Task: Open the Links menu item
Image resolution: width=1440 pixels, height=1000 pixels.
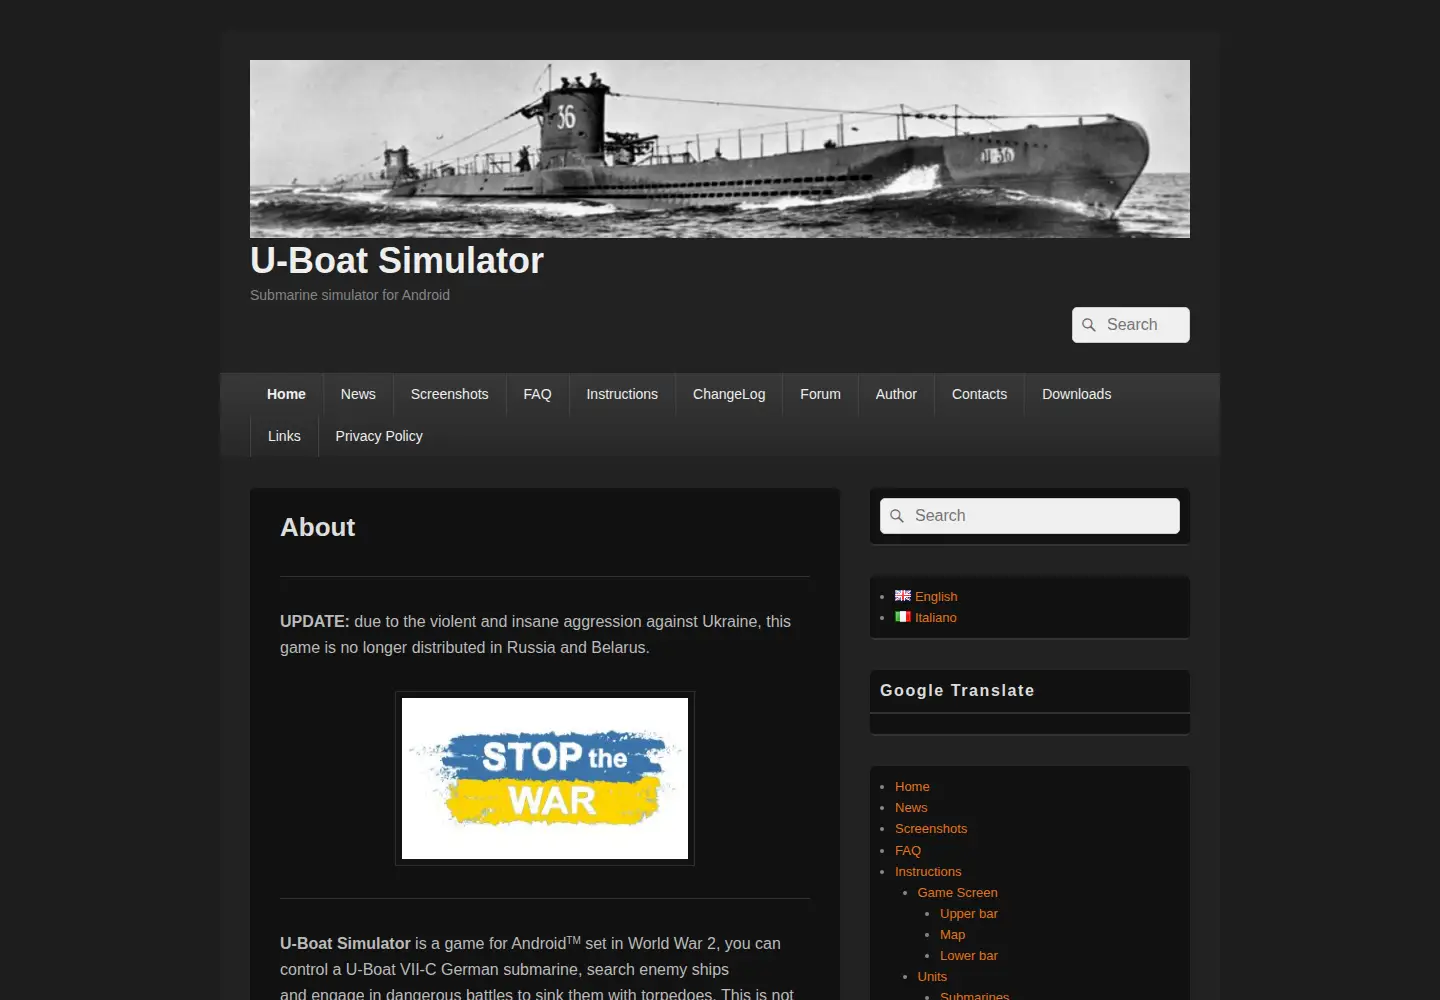Action: (x=284, y=436)
